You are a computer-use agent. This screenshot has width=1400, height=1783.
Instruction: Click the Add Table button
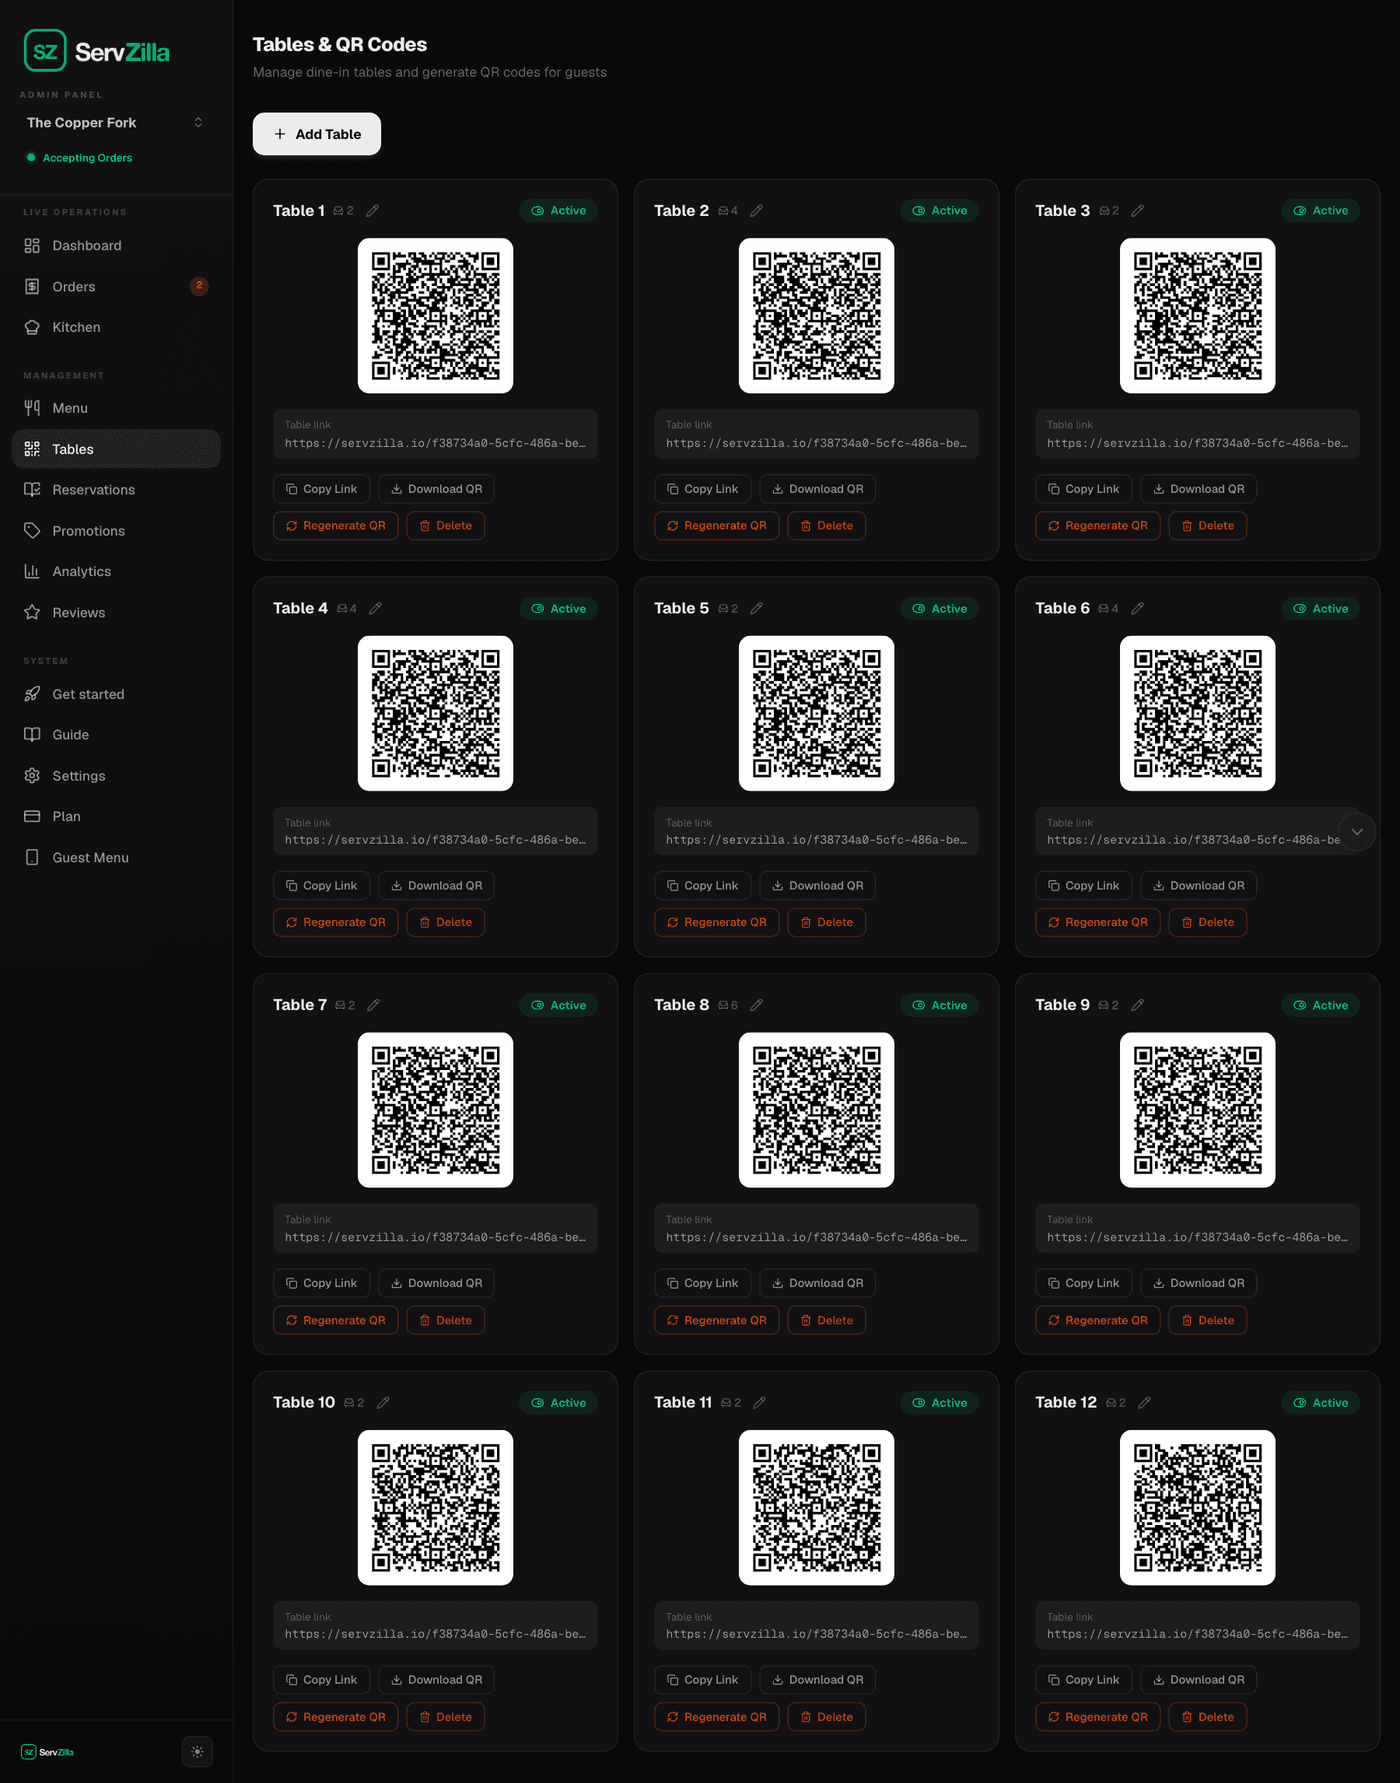pos(317,134)
